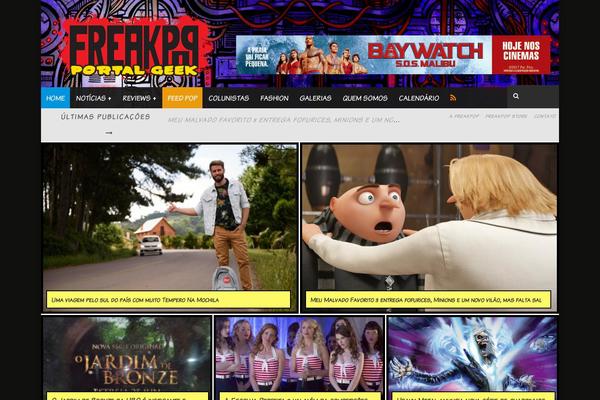The height and width of the screenshot is (400, 600).
Task: Open the Meu Malvado Favorito 3 article title
Action: [x=426, y=300]
